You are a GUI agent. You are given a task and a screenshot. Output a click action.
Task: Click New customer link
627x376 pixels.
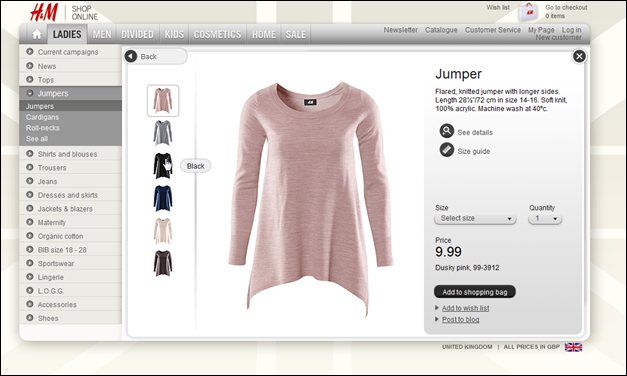point(559,37)
